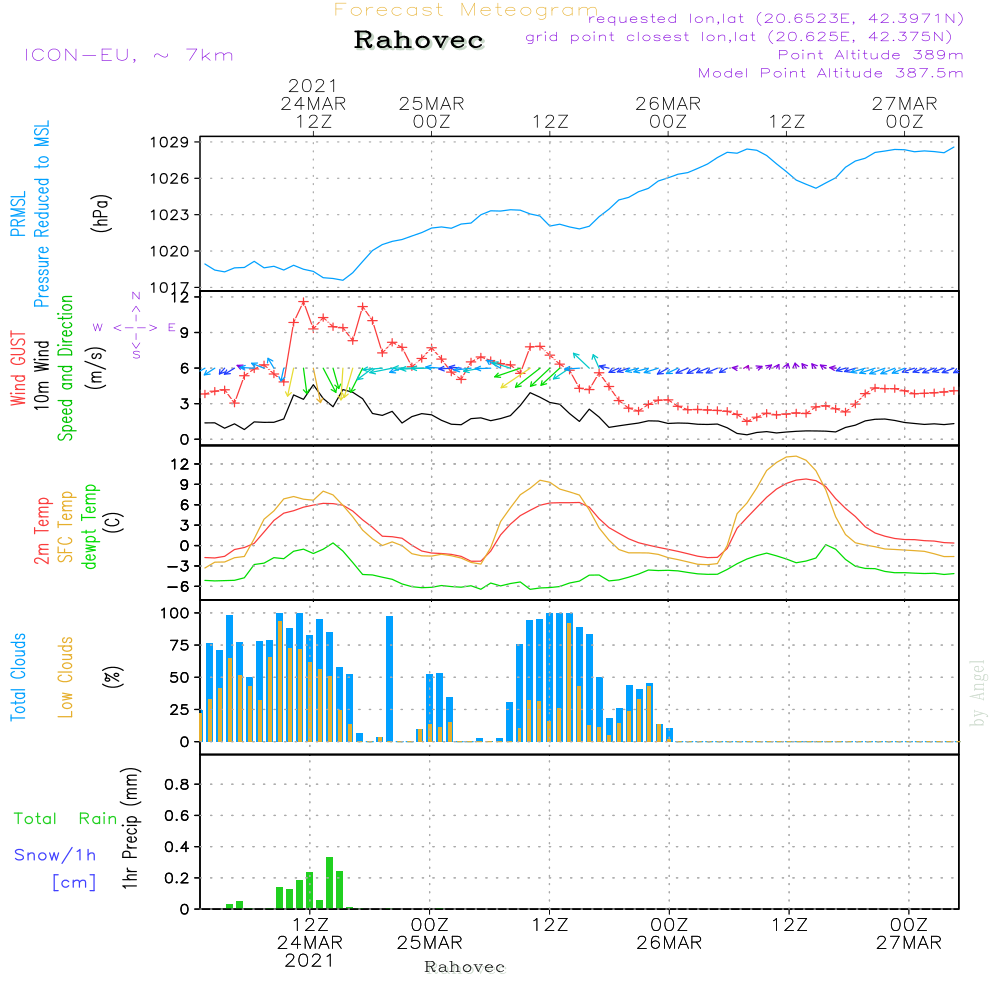The width and height of the screenshot is (1000, 1000).
Task: Click the 100 tick on cloud axis
Action: [175, 613]
